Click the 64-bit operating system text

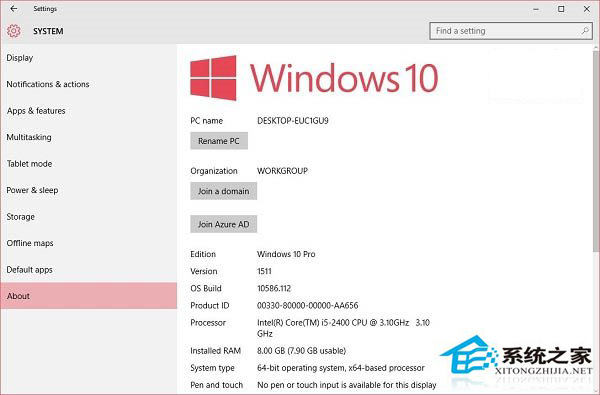[x=341, y=368]
